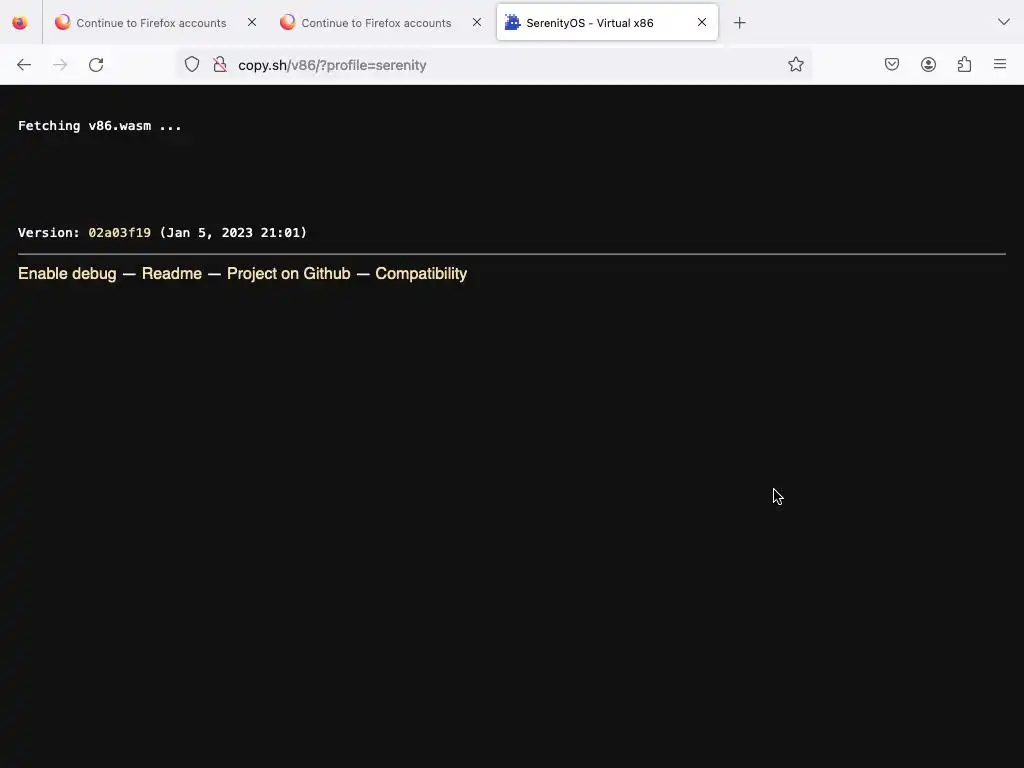Switch to the first Continue to Firefox accounts tab
Screen dimensions: 1024x768
tap(152, 23)
